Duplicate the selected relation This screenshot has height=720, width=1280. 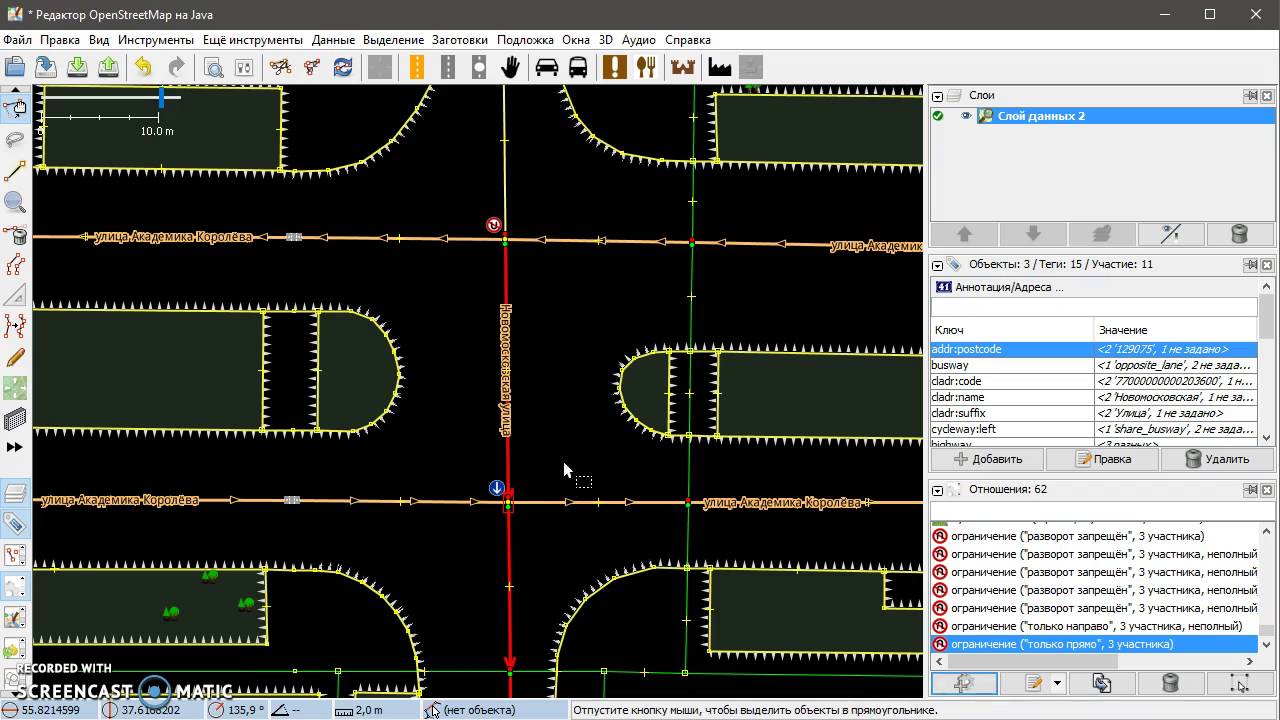point(1102,683)
